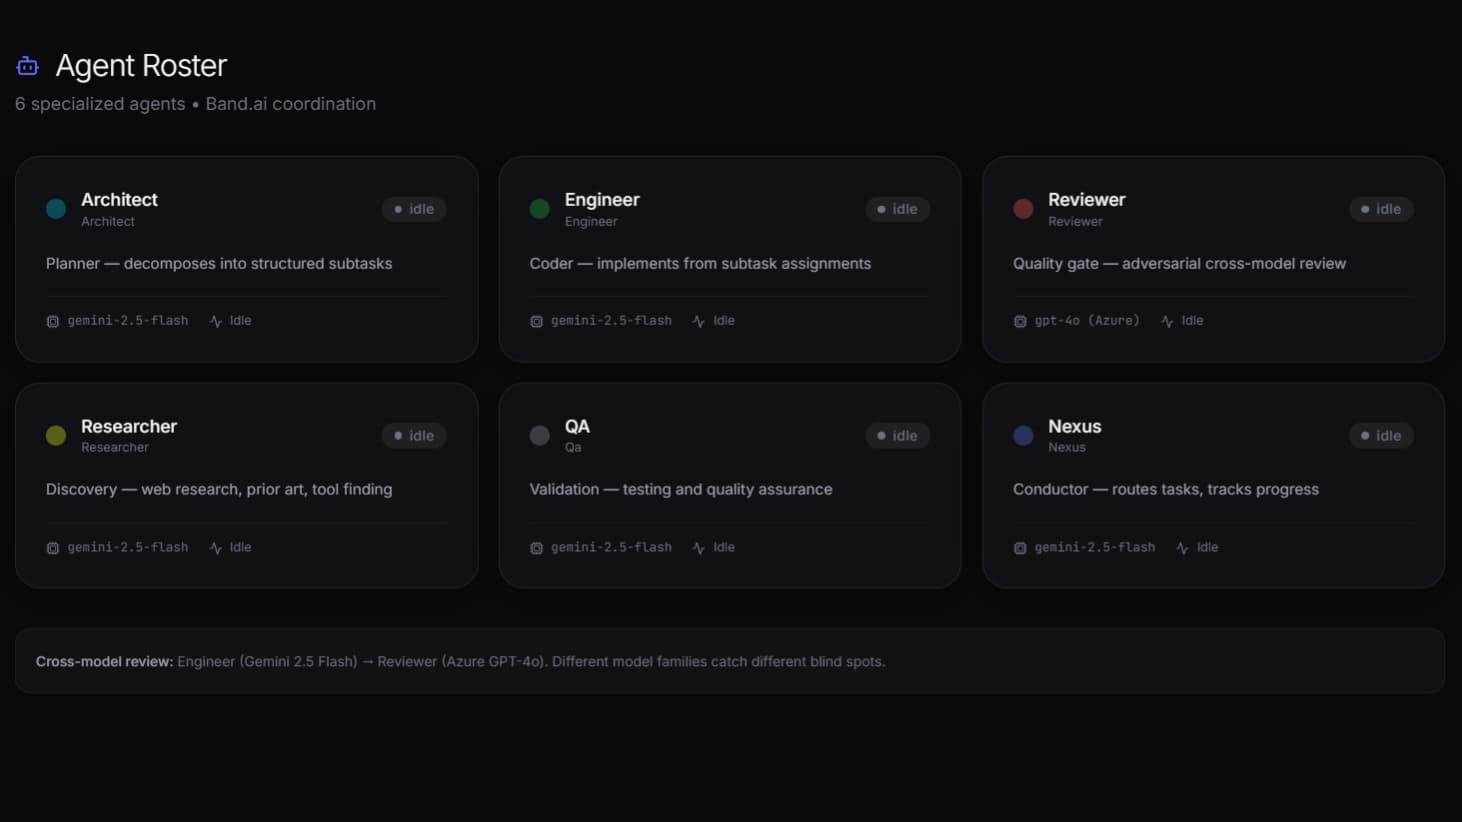Click the chip icon beside gpt-4o (Azure)

[1020, 321]
